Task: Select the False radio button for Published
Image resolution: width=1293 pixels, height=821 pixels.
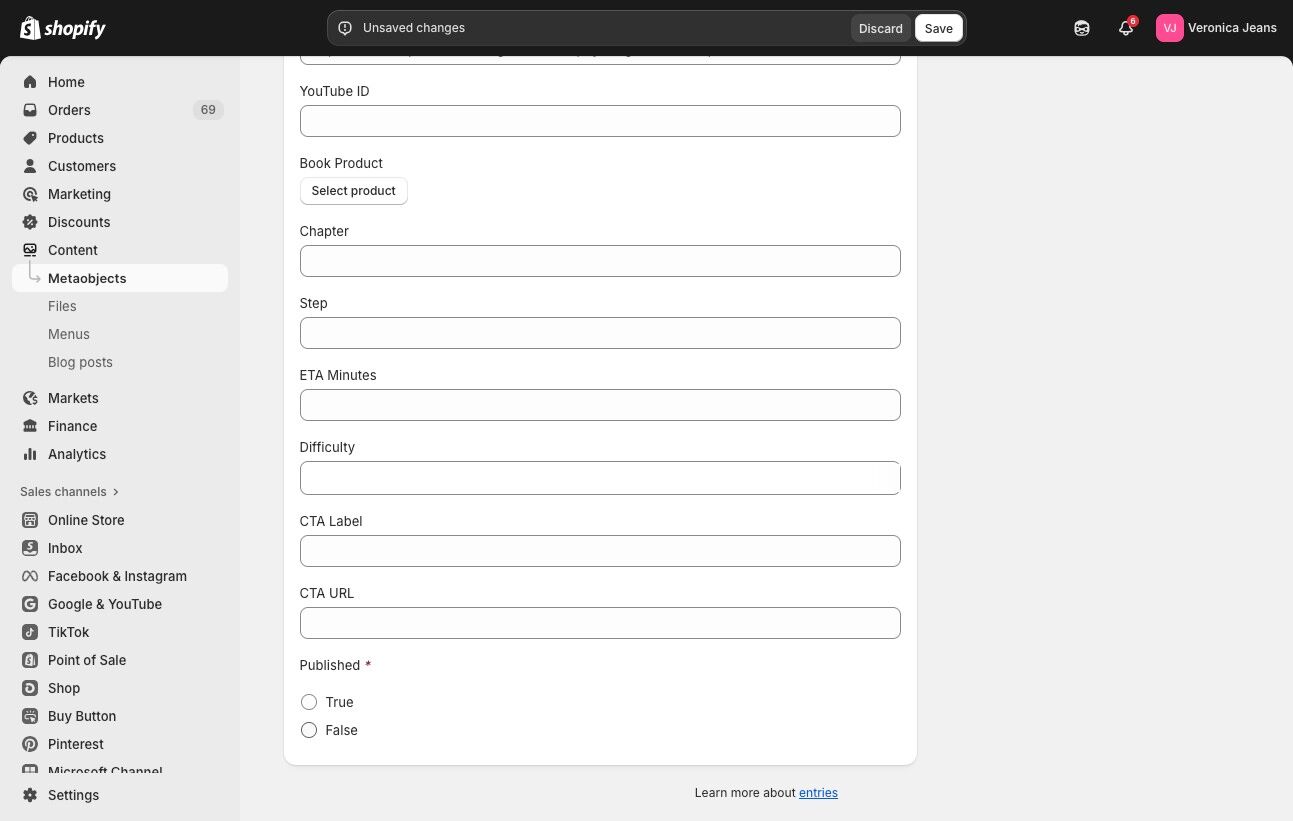Action: [x=309, y=730]
